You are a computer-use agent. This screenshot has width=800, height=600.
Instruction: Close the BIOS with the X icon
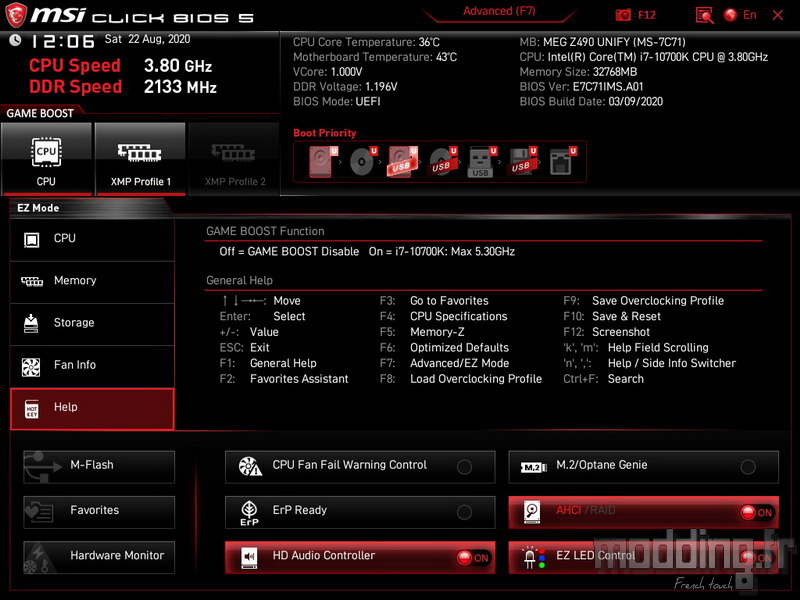(778, 15)
